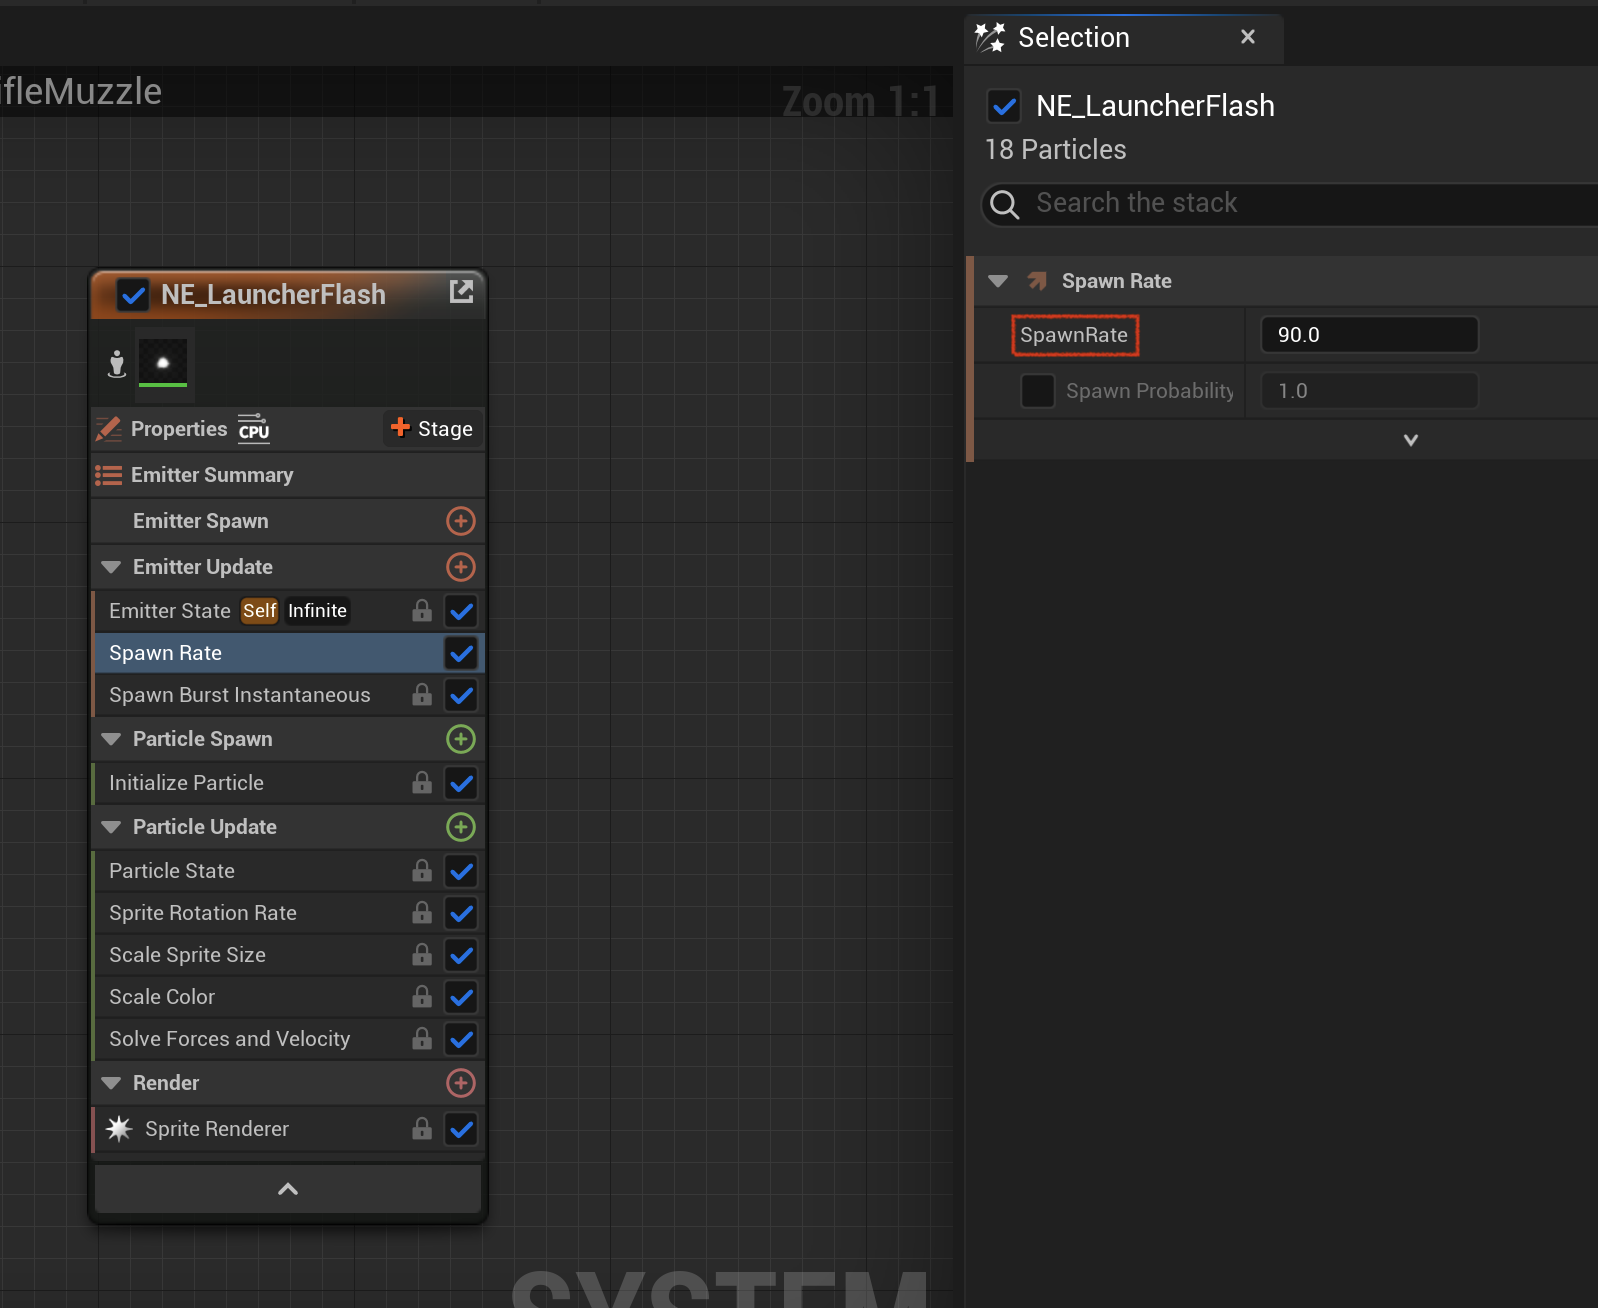The width and height of the screenshot is (1598, 1308).
Task: Select Spawn Burst Instantaneous module
Action: click(288, 695)
